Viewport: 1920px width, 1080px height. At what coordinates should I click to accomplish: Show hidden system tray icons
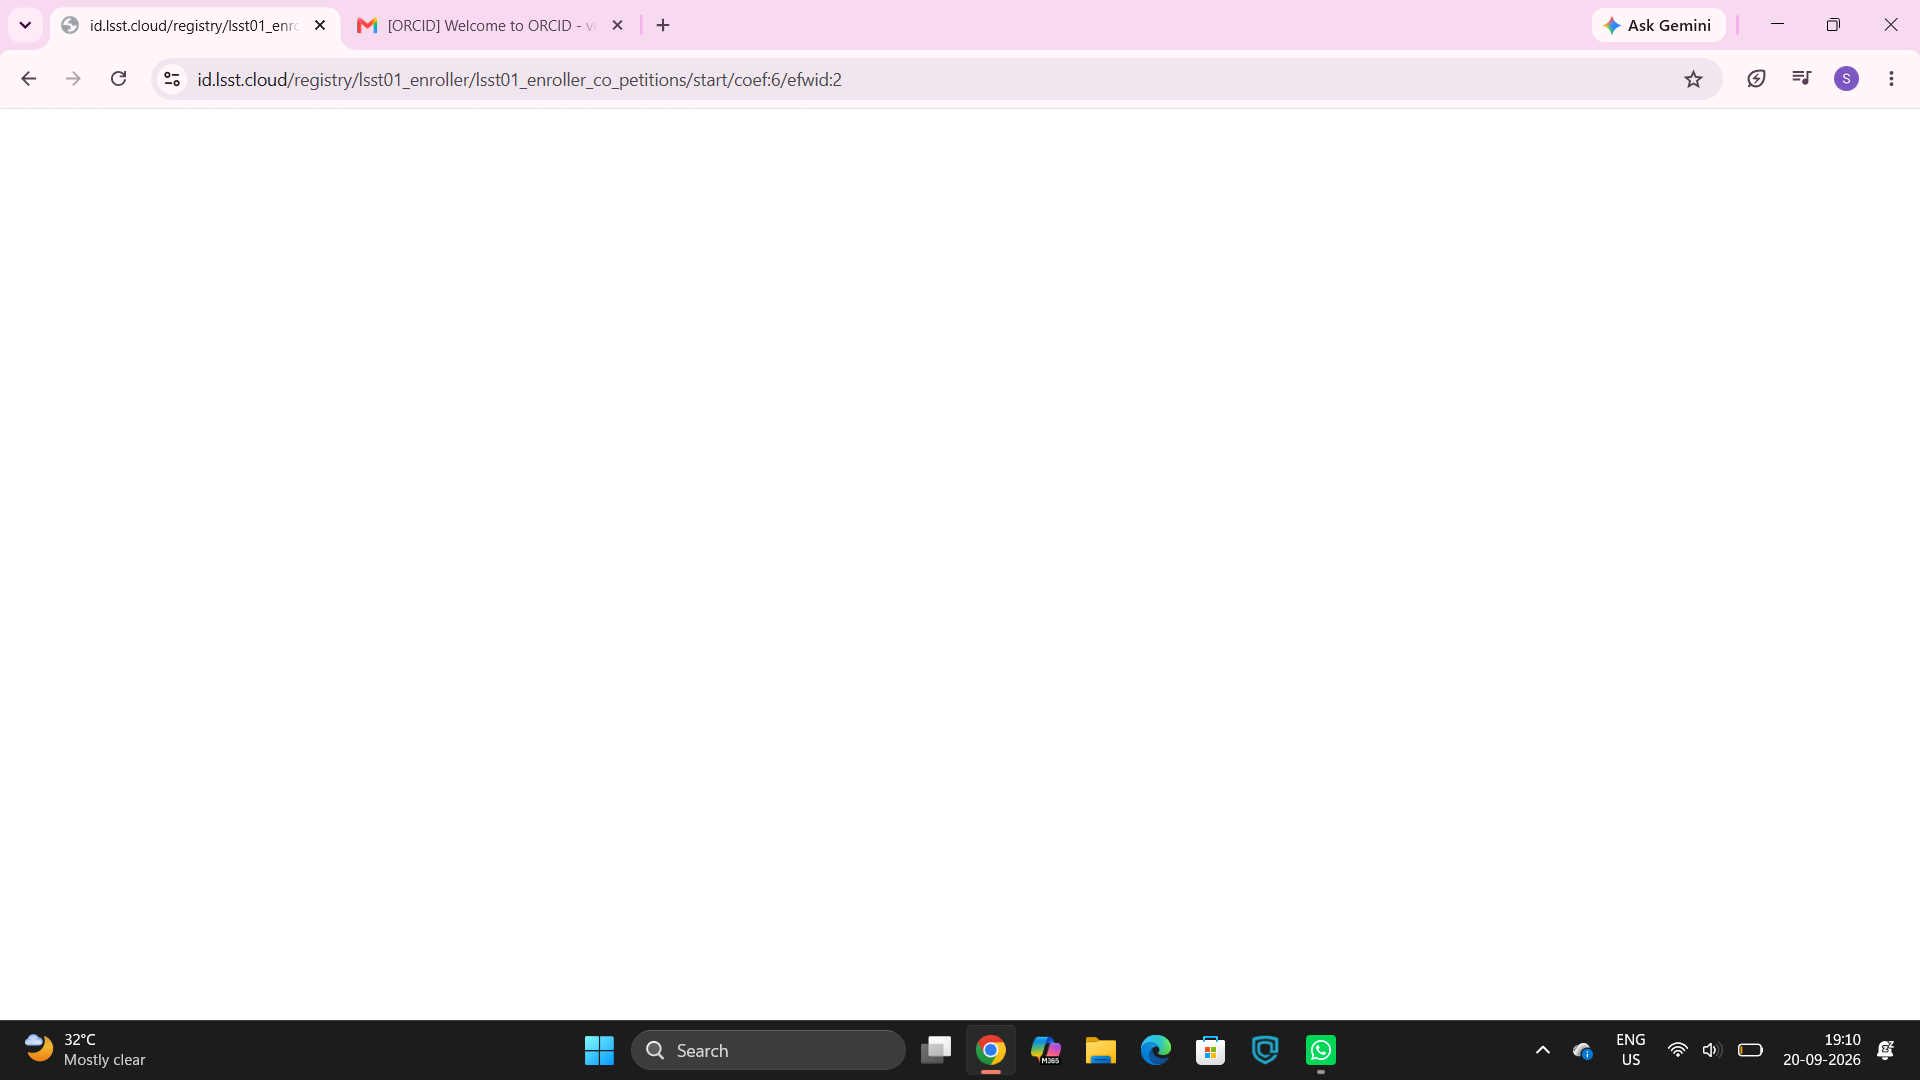[x=1542, y=1050]
